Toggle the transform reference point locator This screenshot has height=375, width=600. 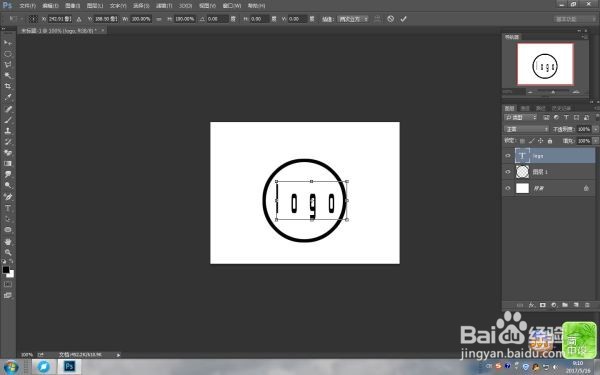[x=33, y=19]
